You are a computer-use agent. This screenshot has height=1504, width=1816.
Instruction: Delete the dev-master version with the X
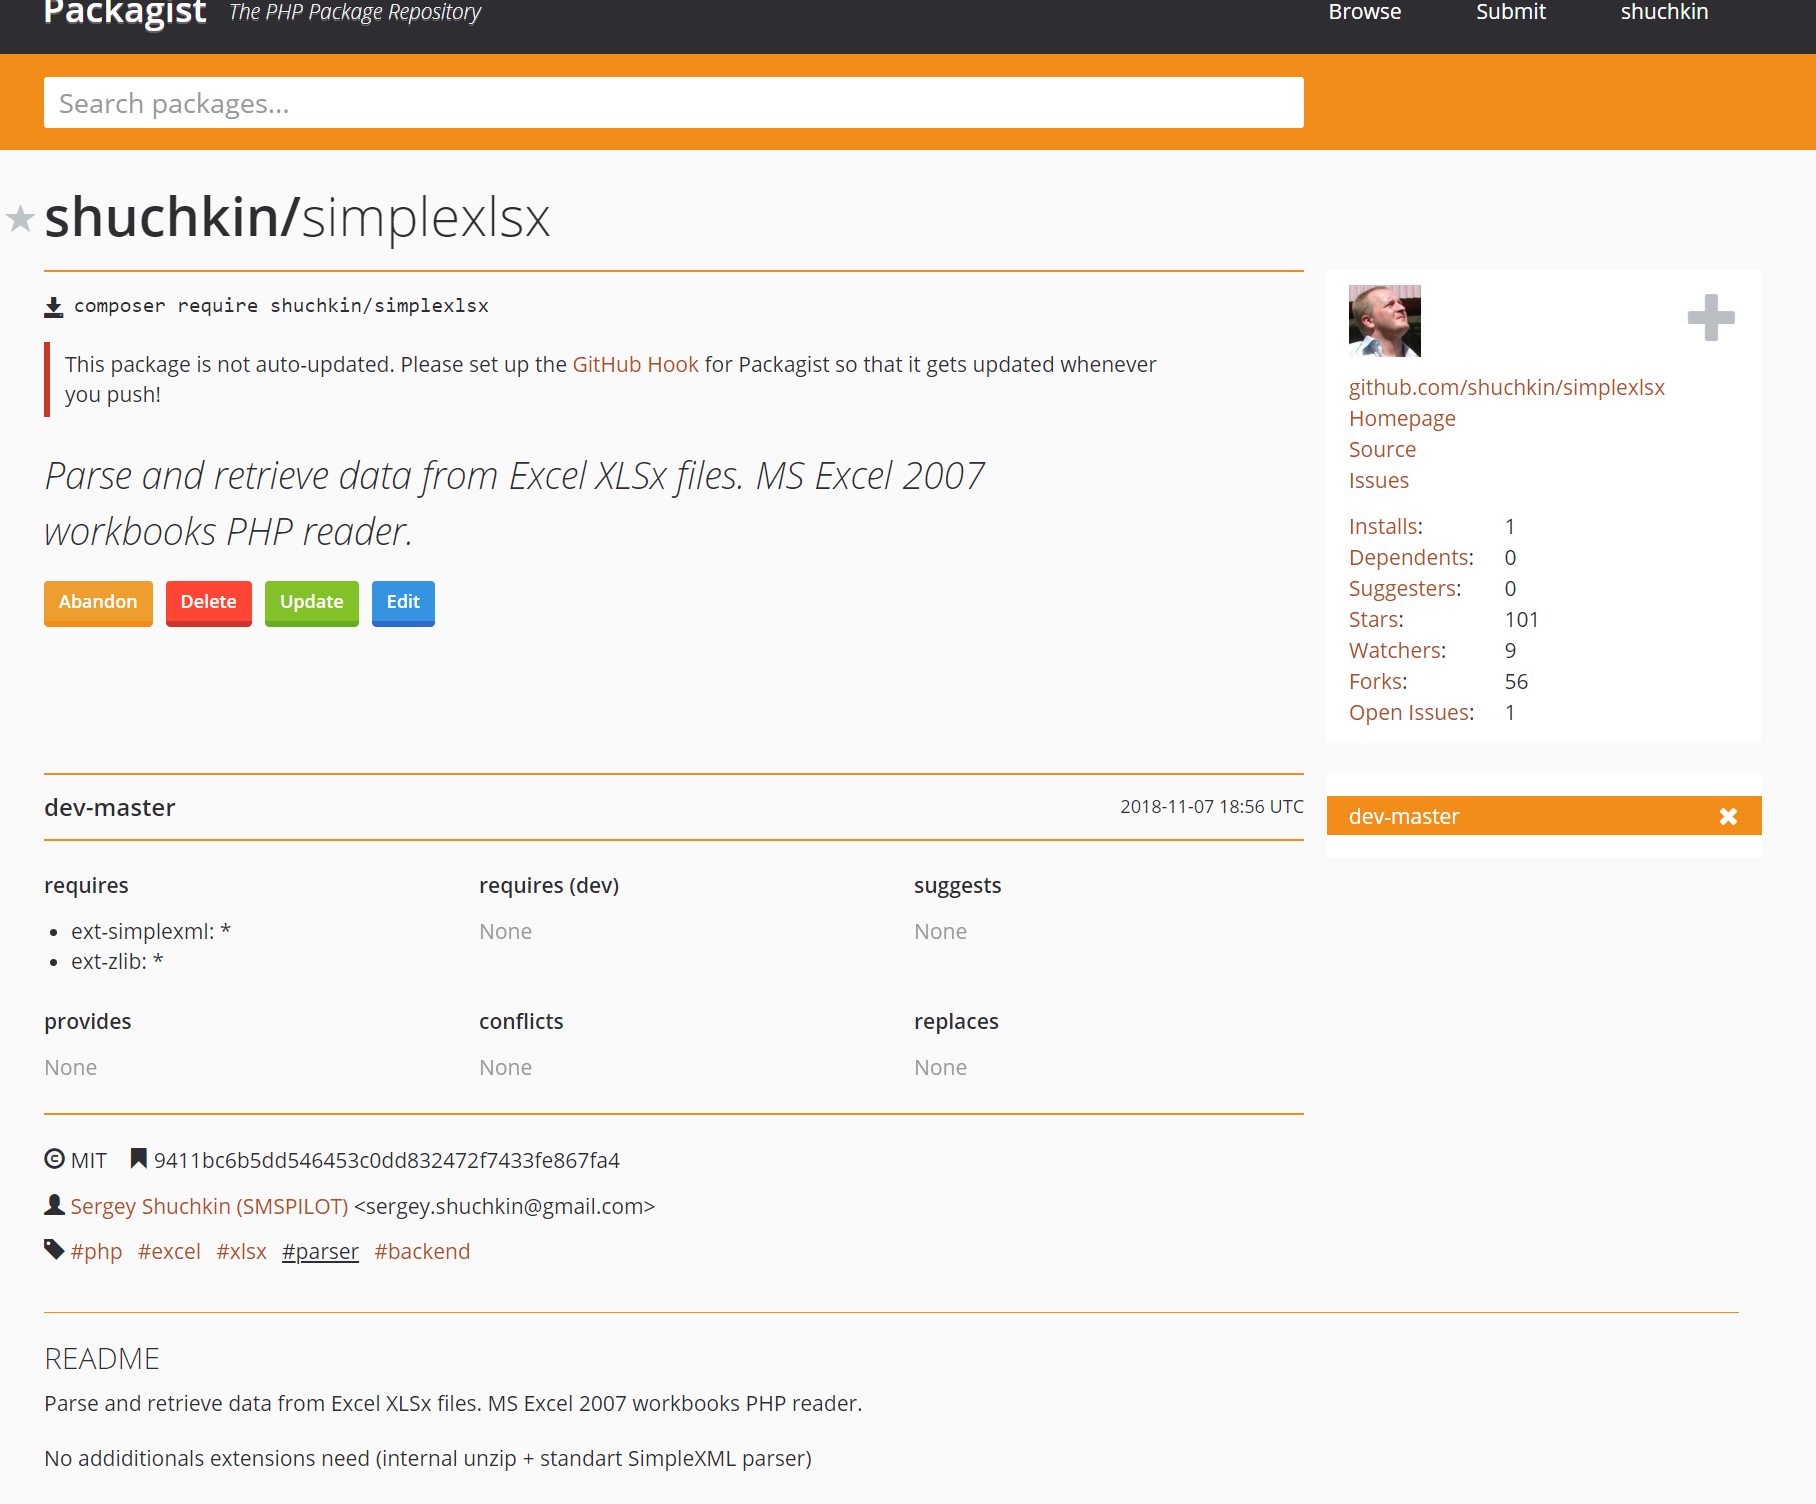pos(1728,816)
